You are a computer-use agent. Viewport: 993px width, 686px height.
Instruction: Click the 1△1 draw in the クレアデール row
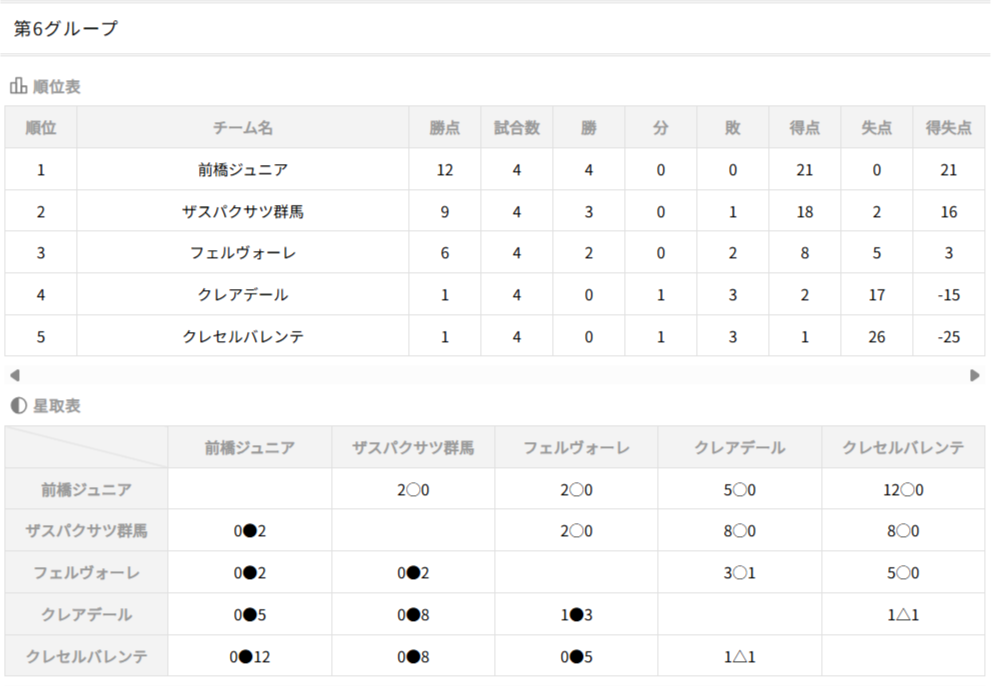903,615
